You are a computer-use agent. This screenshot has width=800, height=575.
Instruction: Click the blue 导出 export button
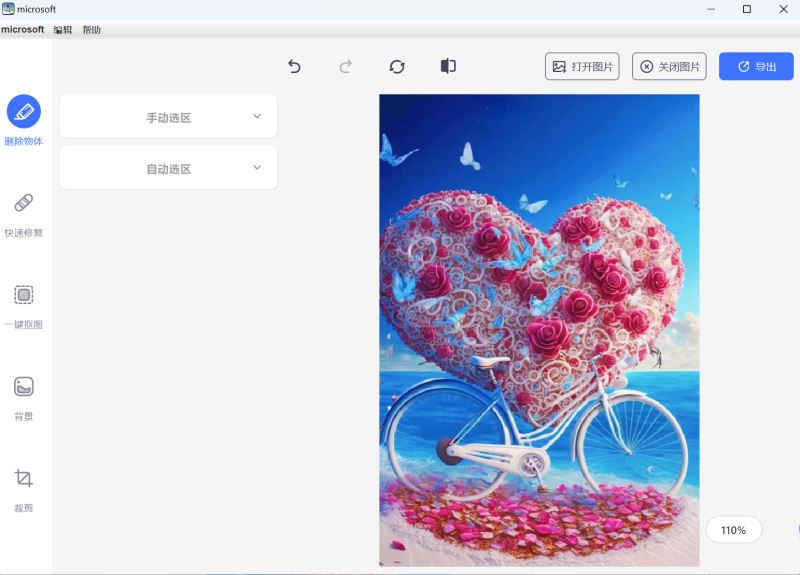tap(756, 66)
